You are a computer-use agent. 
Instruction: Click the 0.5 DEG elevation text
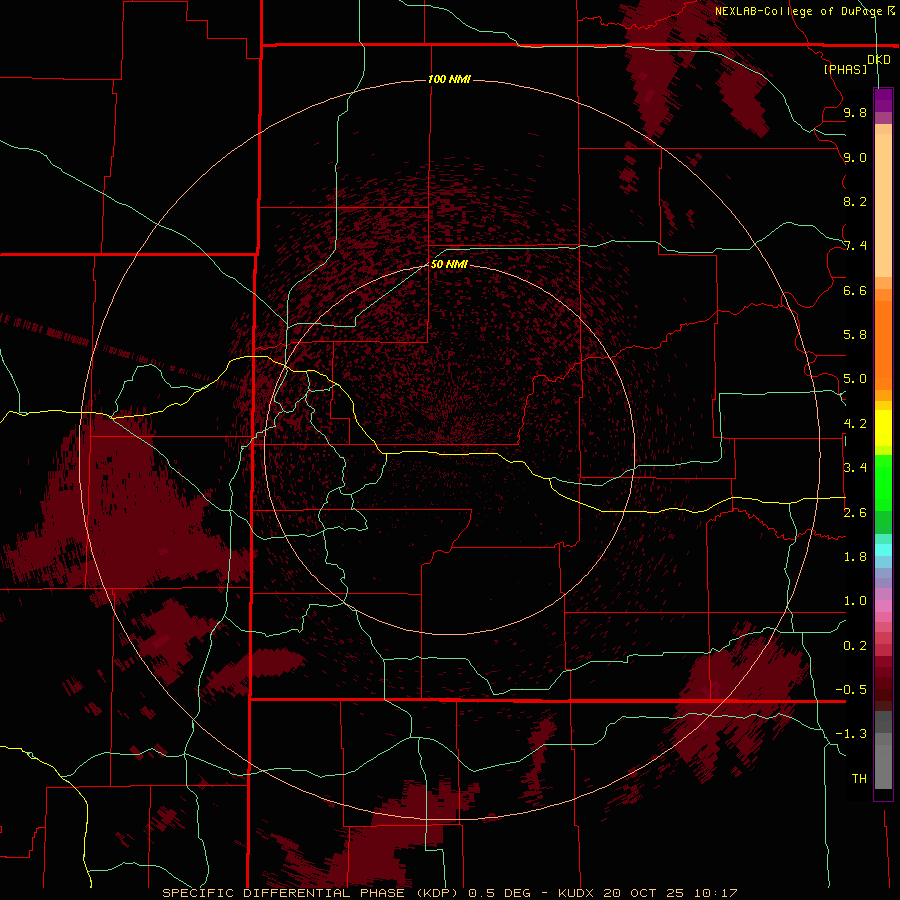click(498, 893)
